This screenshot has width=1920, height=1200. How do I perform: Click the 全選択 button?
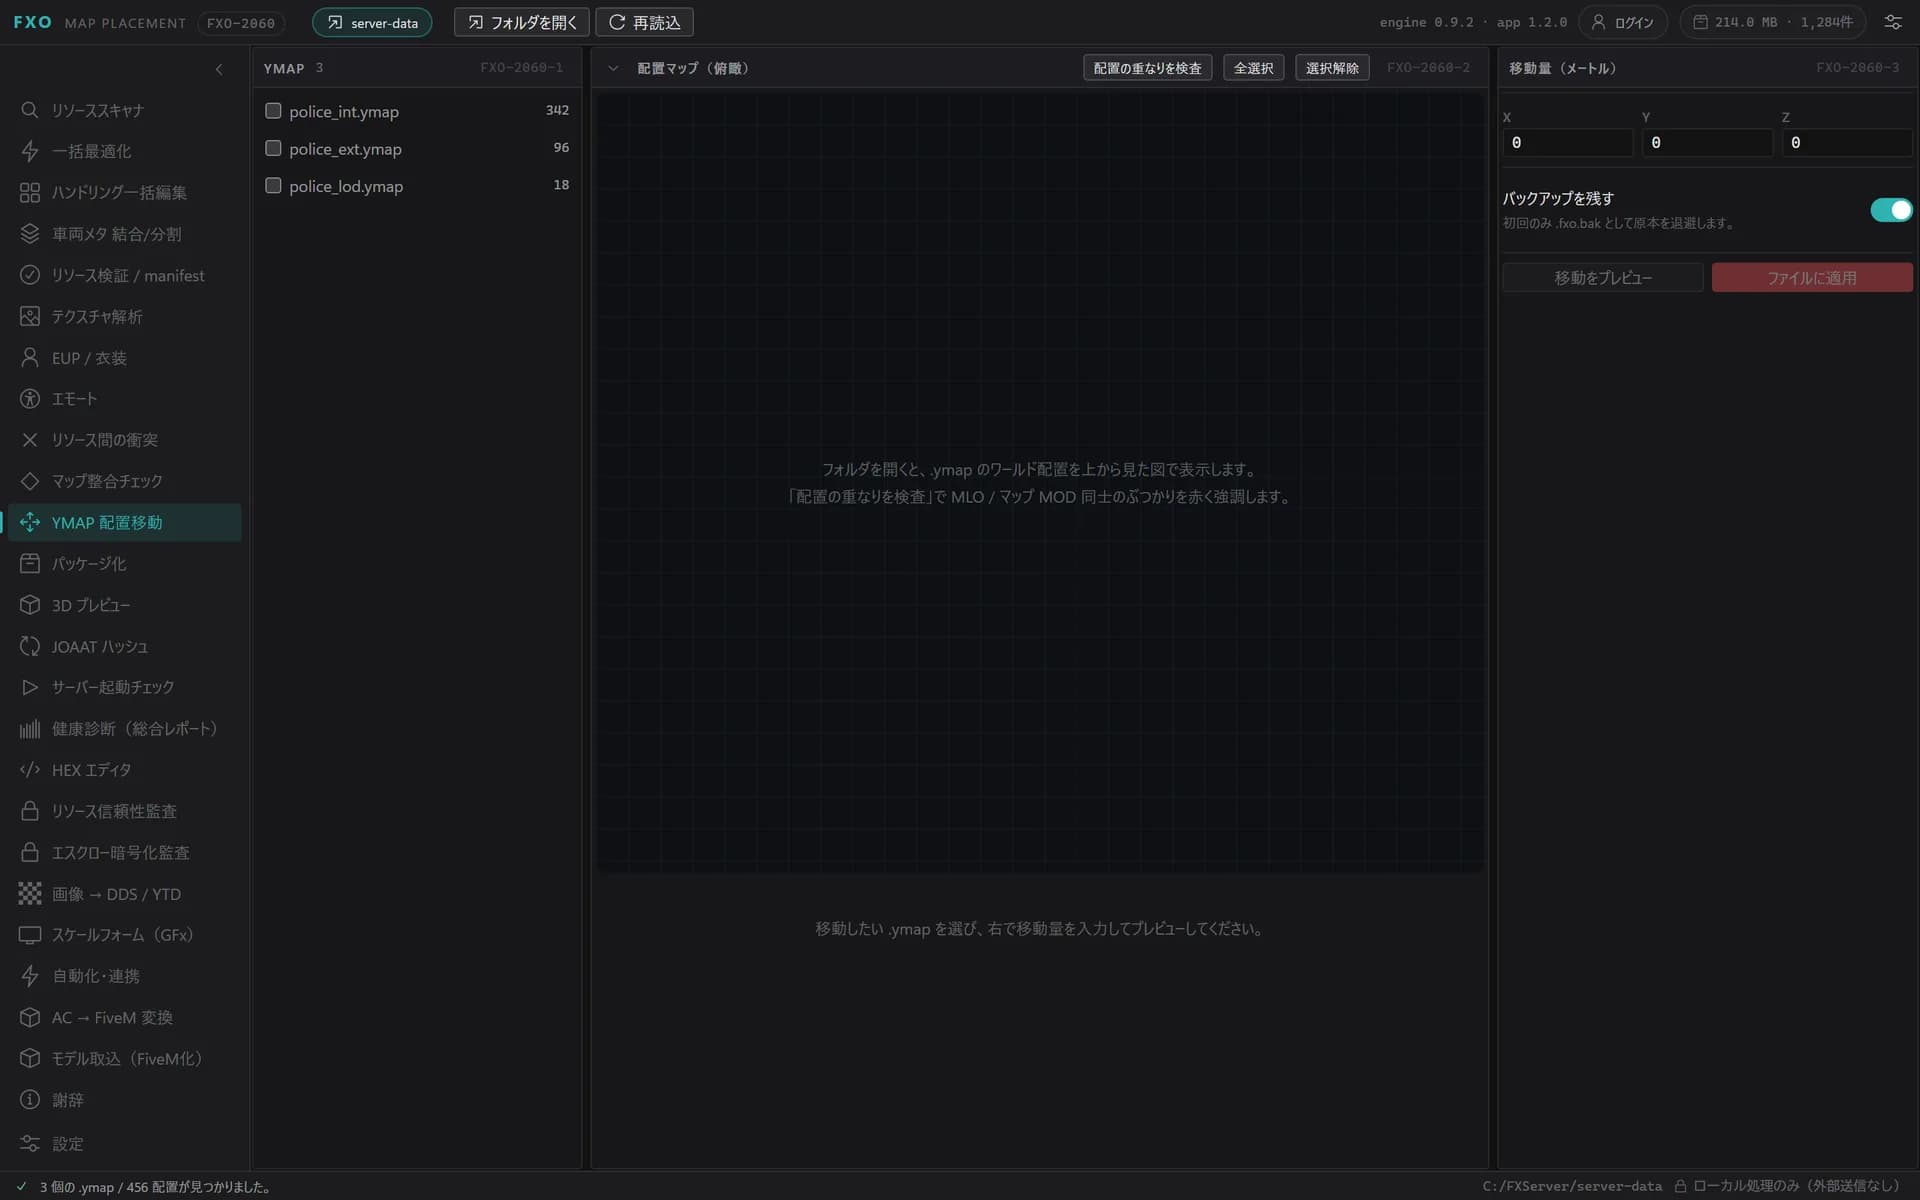pyautogui.click(x=1253, y=68)
